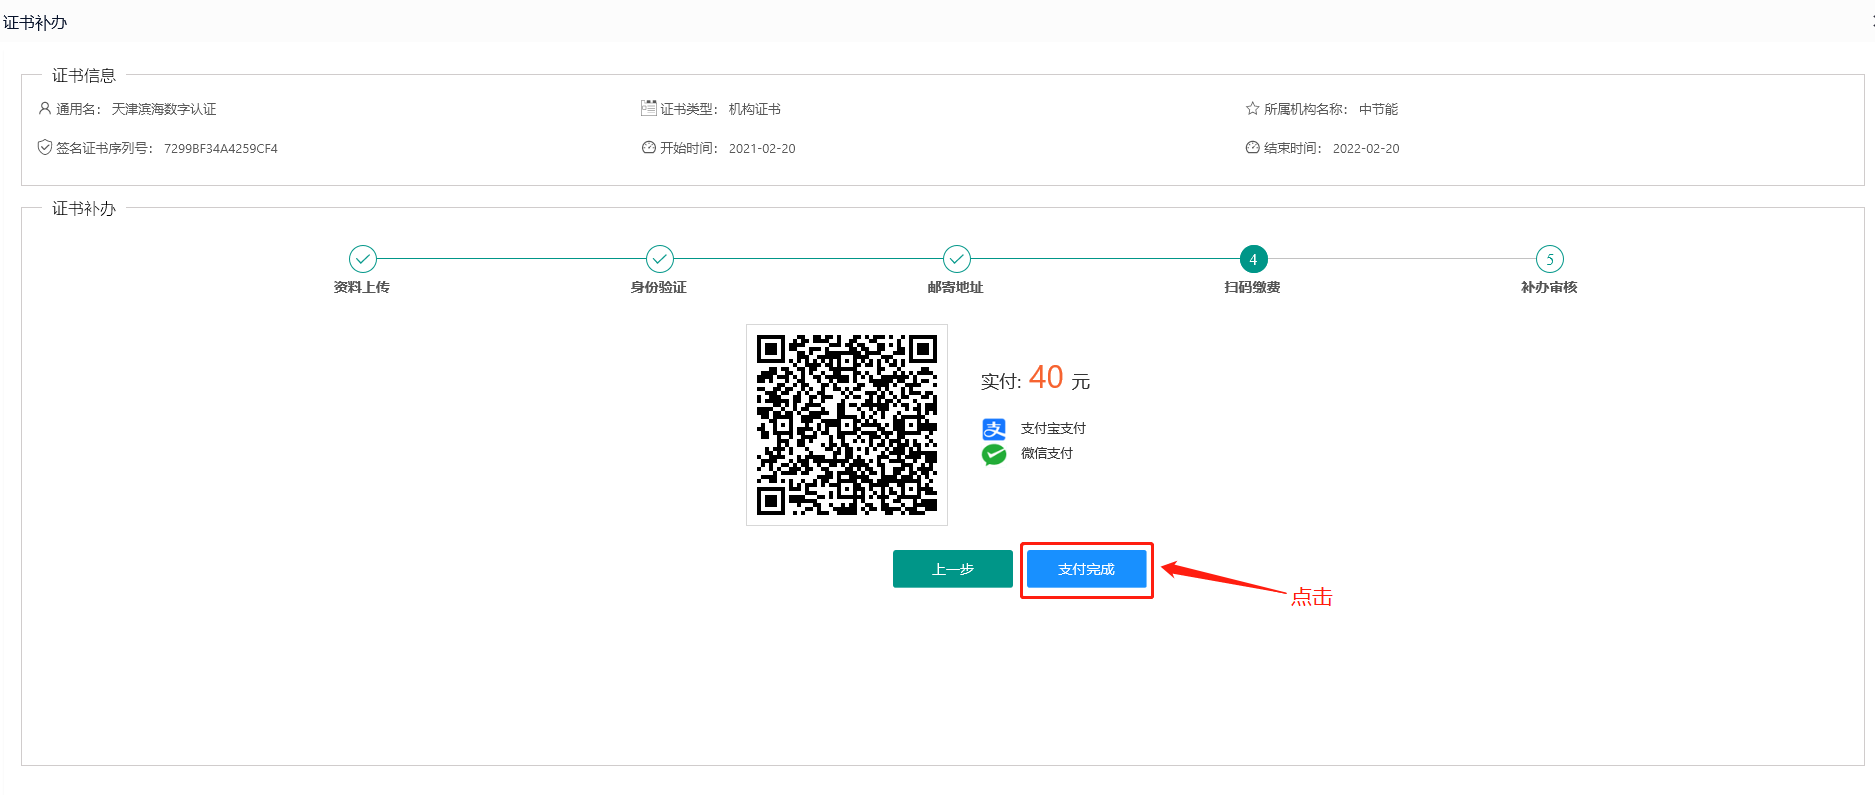Click the certificate type icon beside 证书类型

pos(648,108)
